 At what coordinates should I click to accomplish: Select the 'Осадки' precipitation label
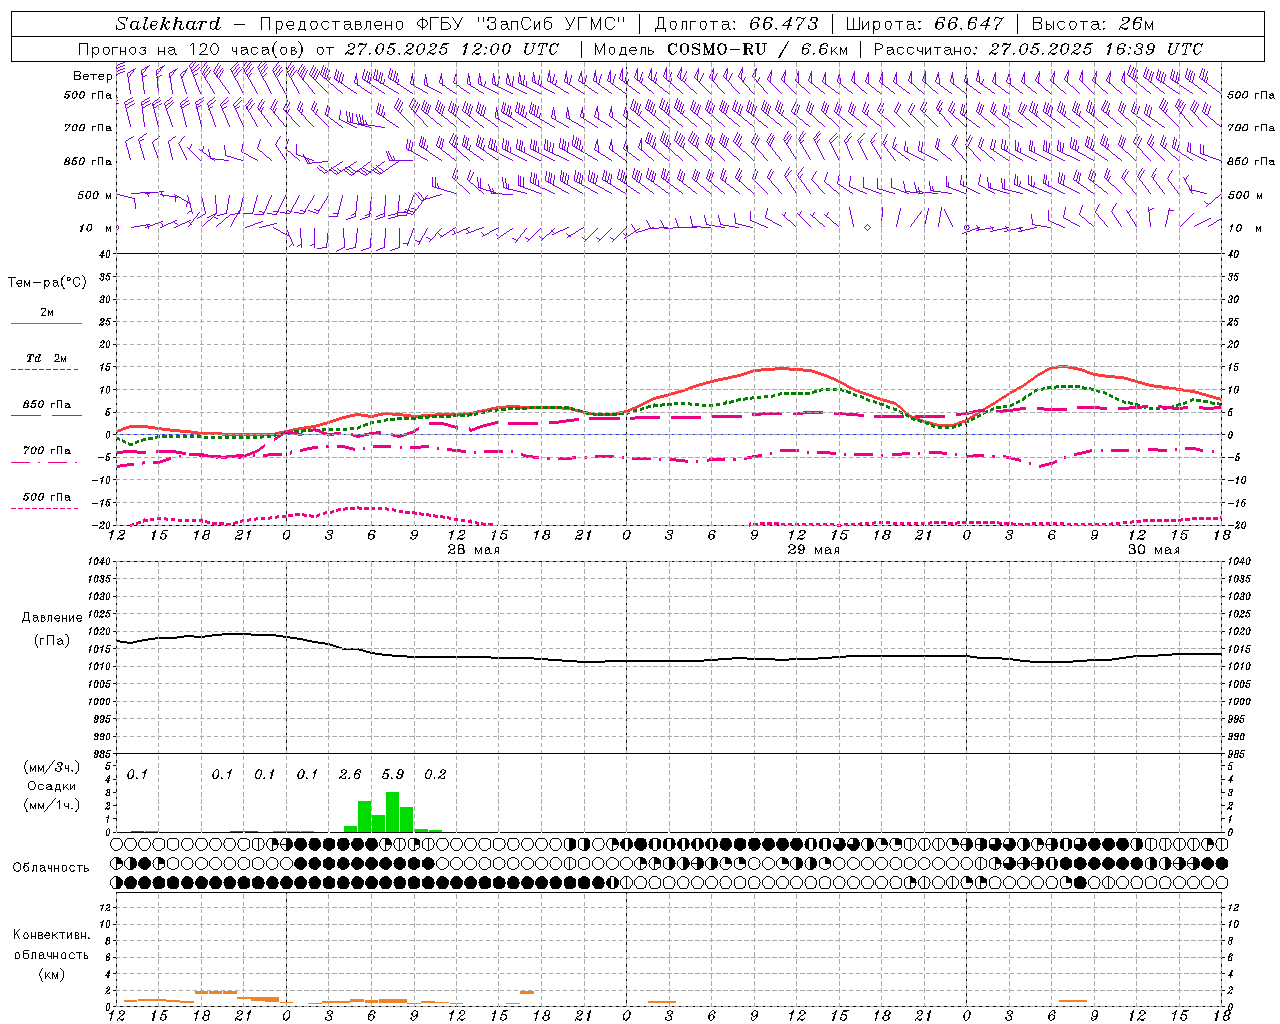[x=52, y=786]
